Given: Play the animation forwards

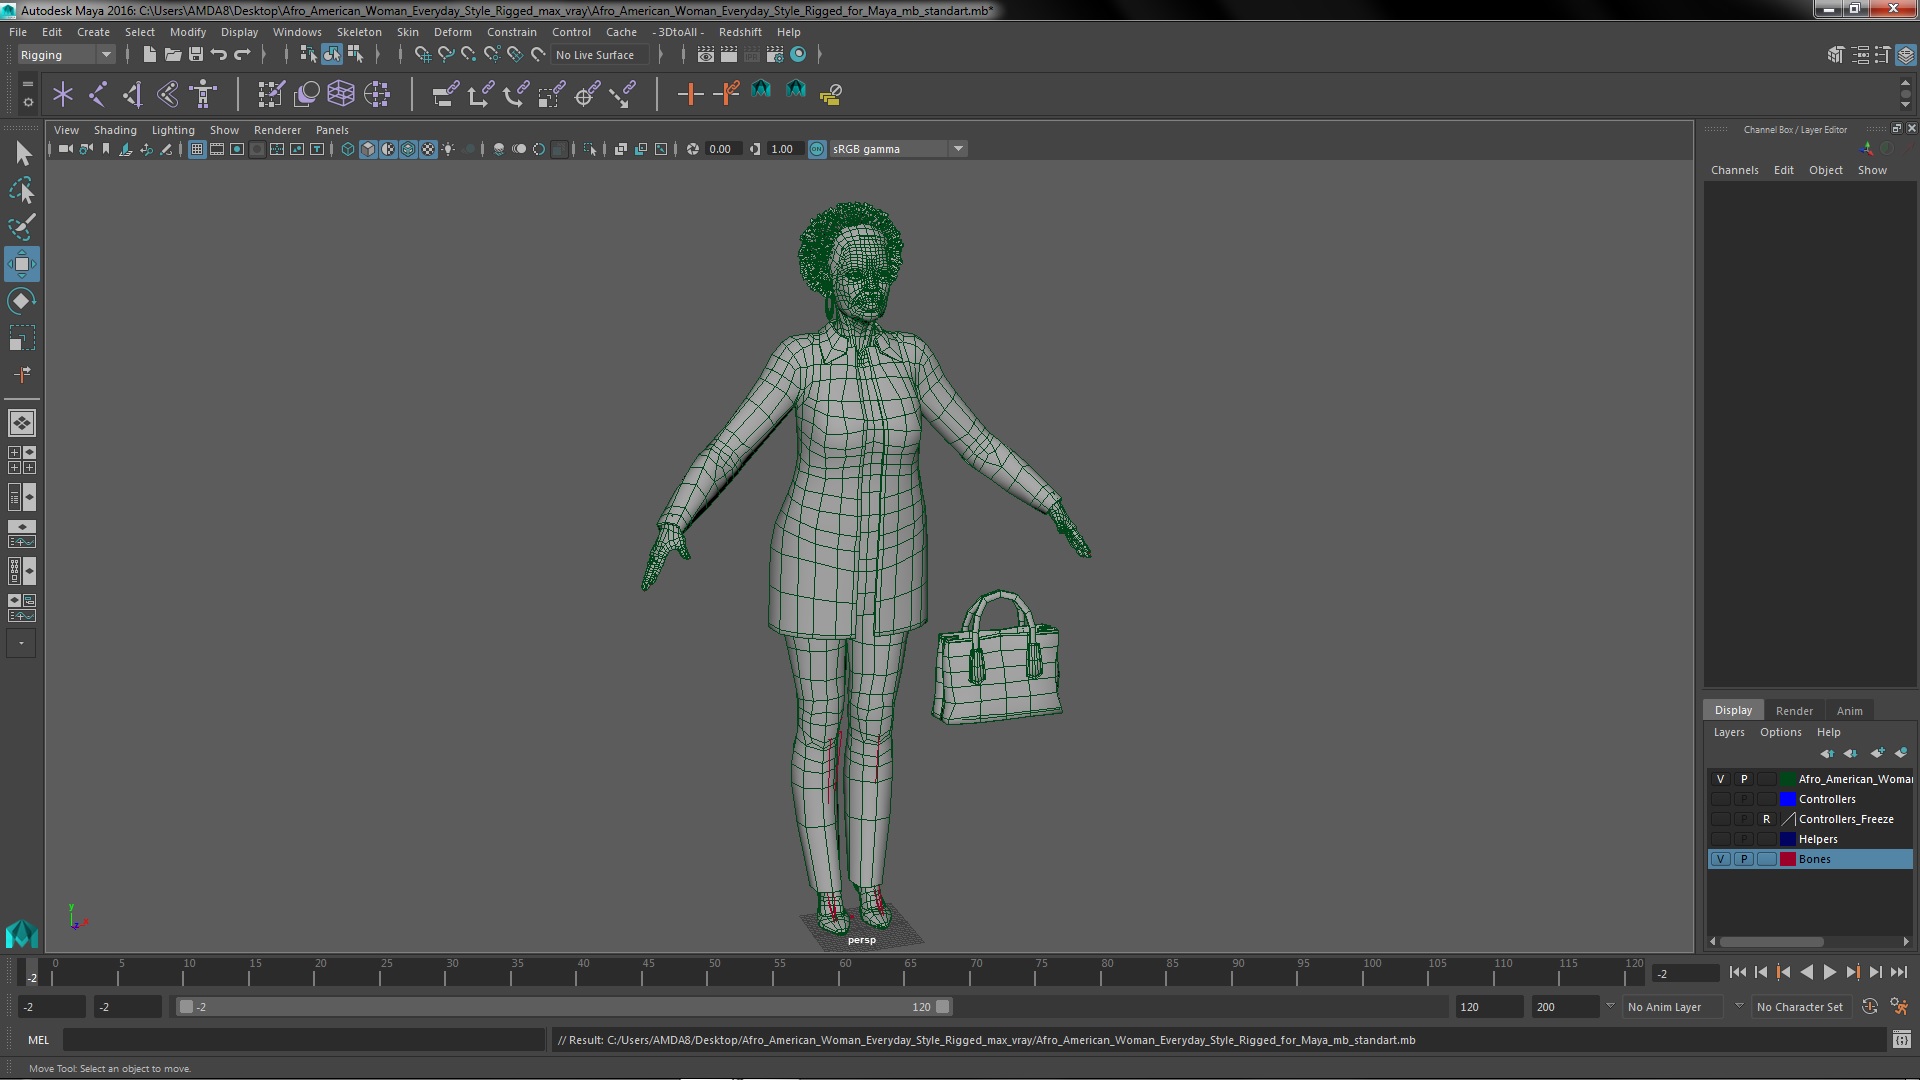Looking at the screenshot, I should tap(1829, 972).
